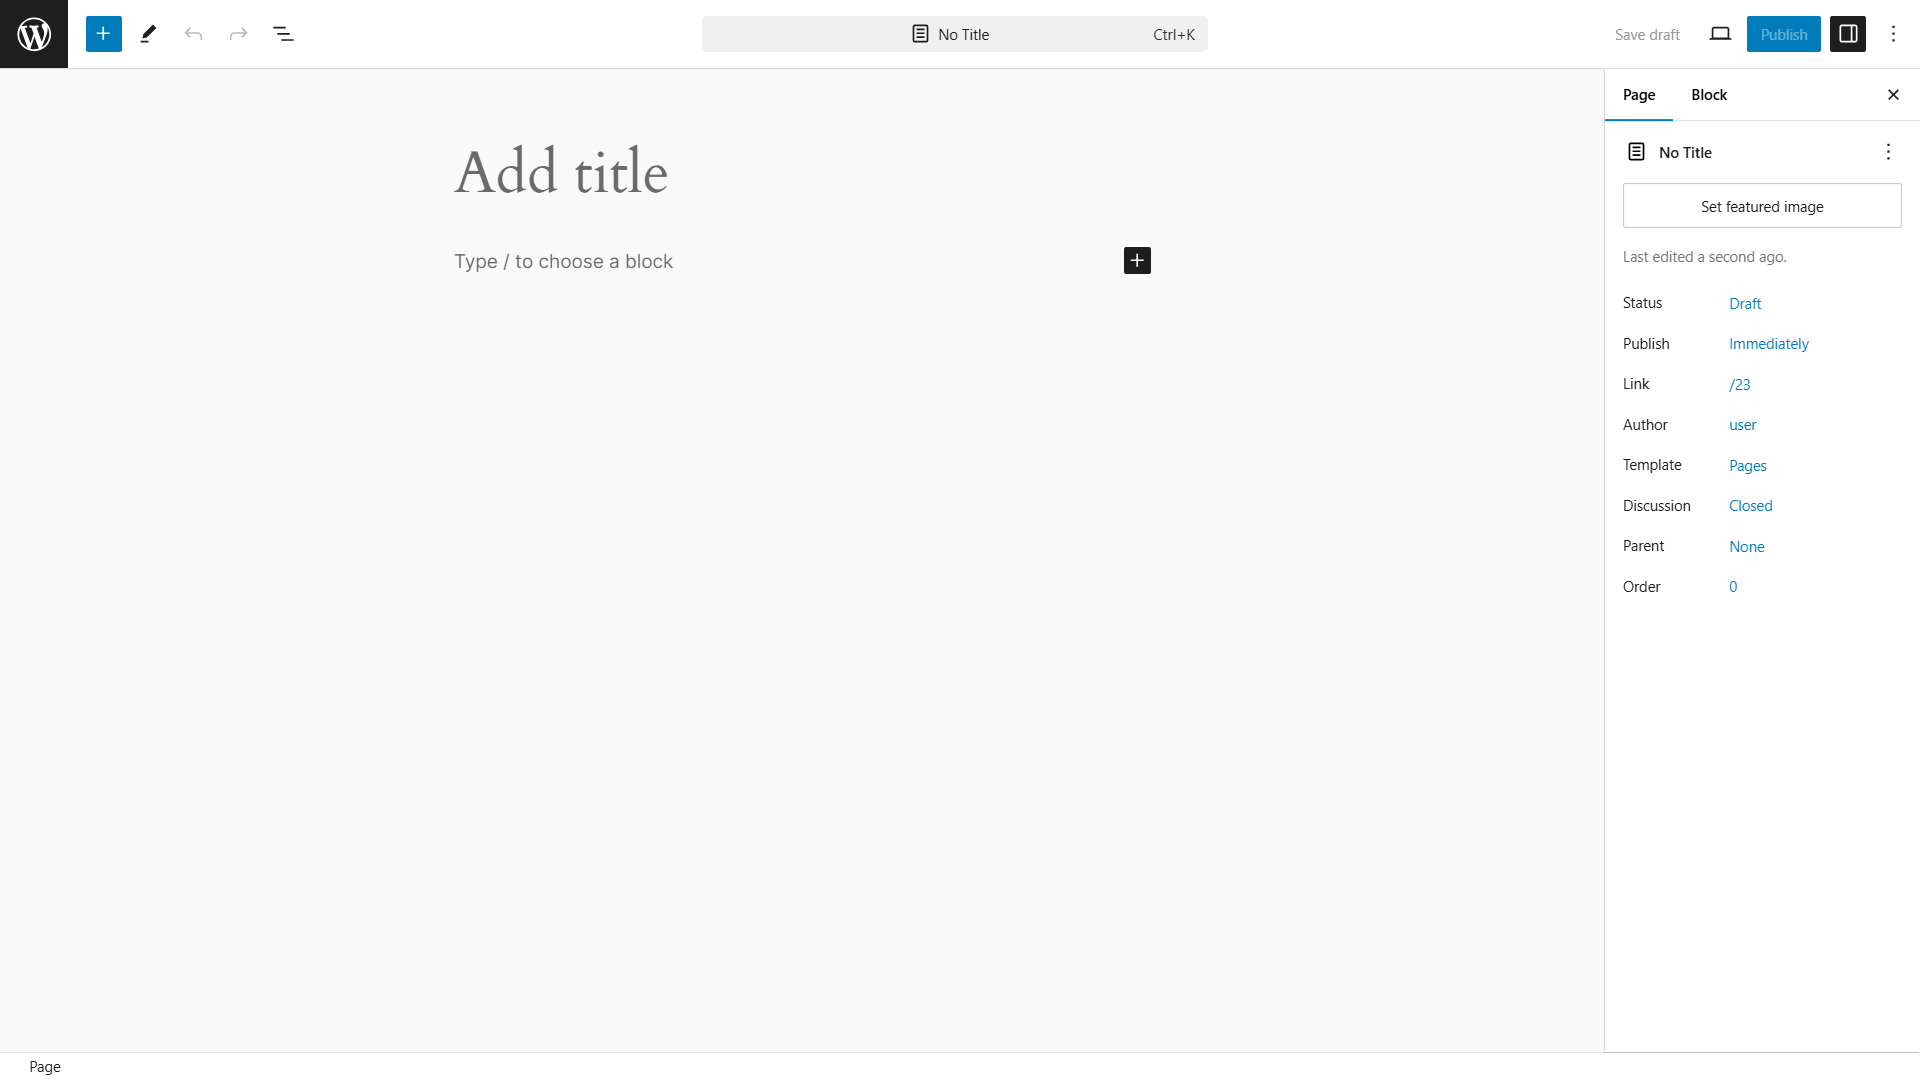The image size is (1920, 1080).
Task: Click the Undo icon
Action: [193, 34]
